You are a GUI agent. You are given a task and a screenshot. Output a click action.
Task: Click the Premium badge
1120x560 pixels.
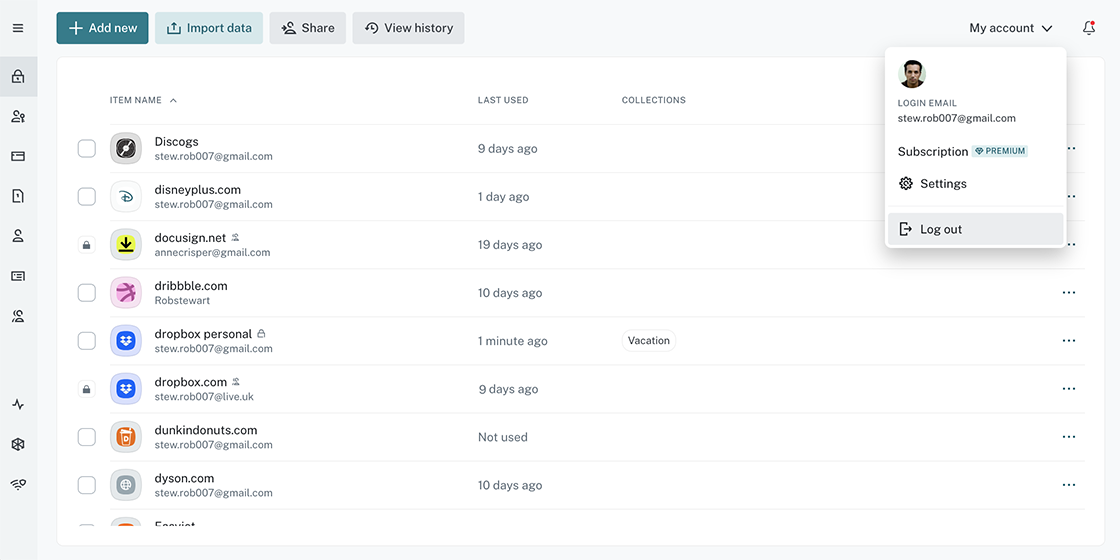point(1000,151)
